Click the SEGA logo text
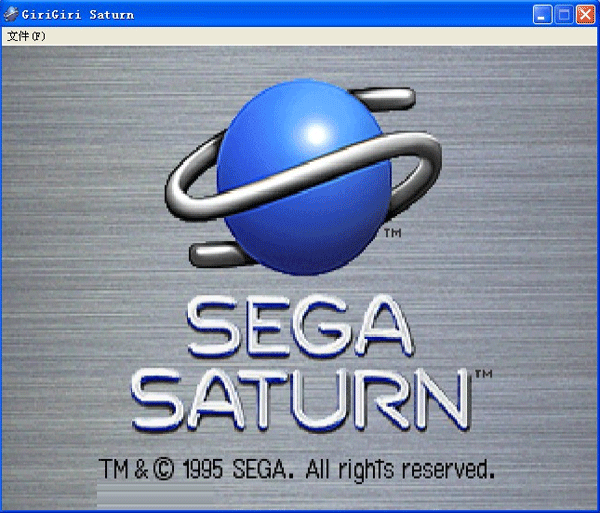 [x=300, y=327]
